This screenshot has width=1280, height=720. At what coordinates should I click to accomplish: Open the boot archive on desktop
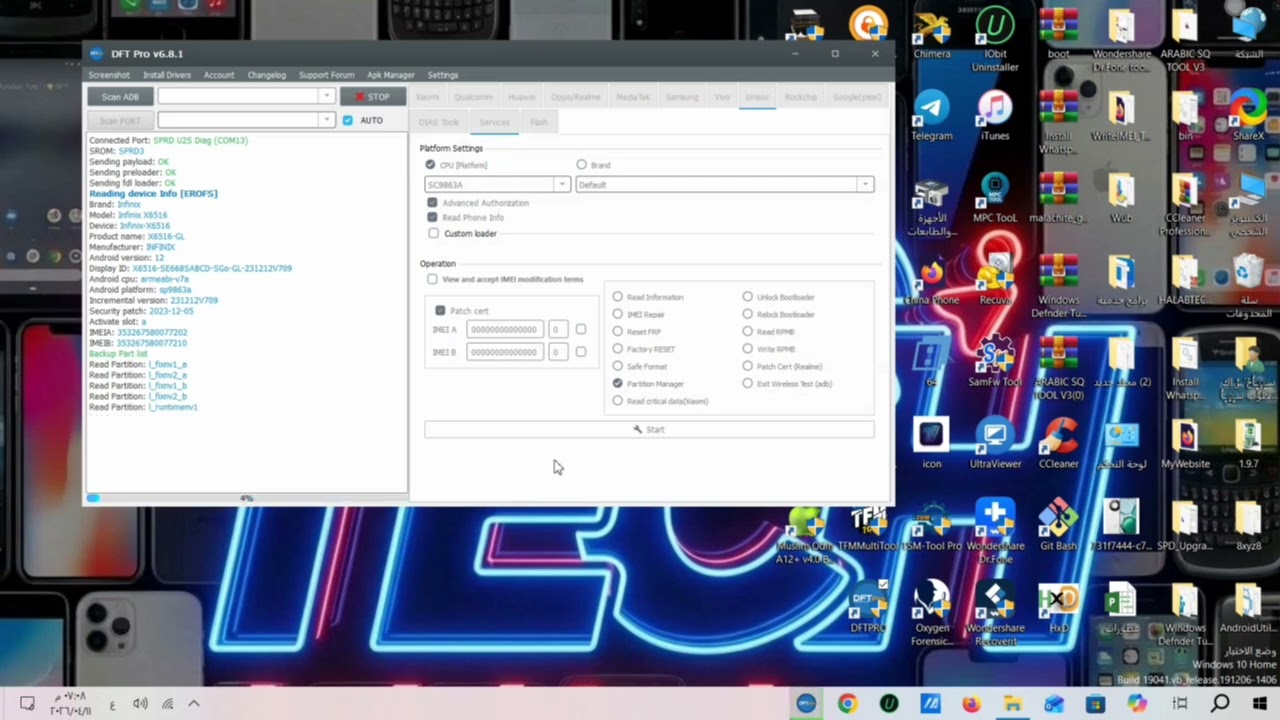coord(1058,33)
